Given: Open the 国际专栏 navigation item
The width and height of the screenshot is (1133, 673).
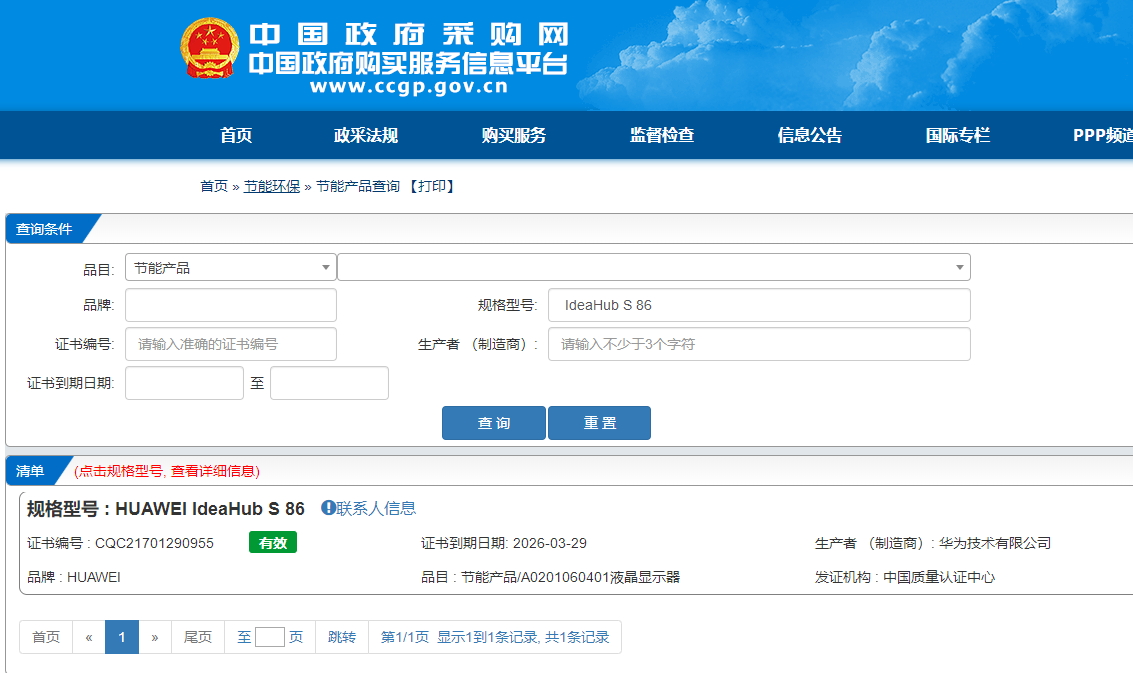Looking at the screenshot, I should pyautogui.click(x=957, y=135).
